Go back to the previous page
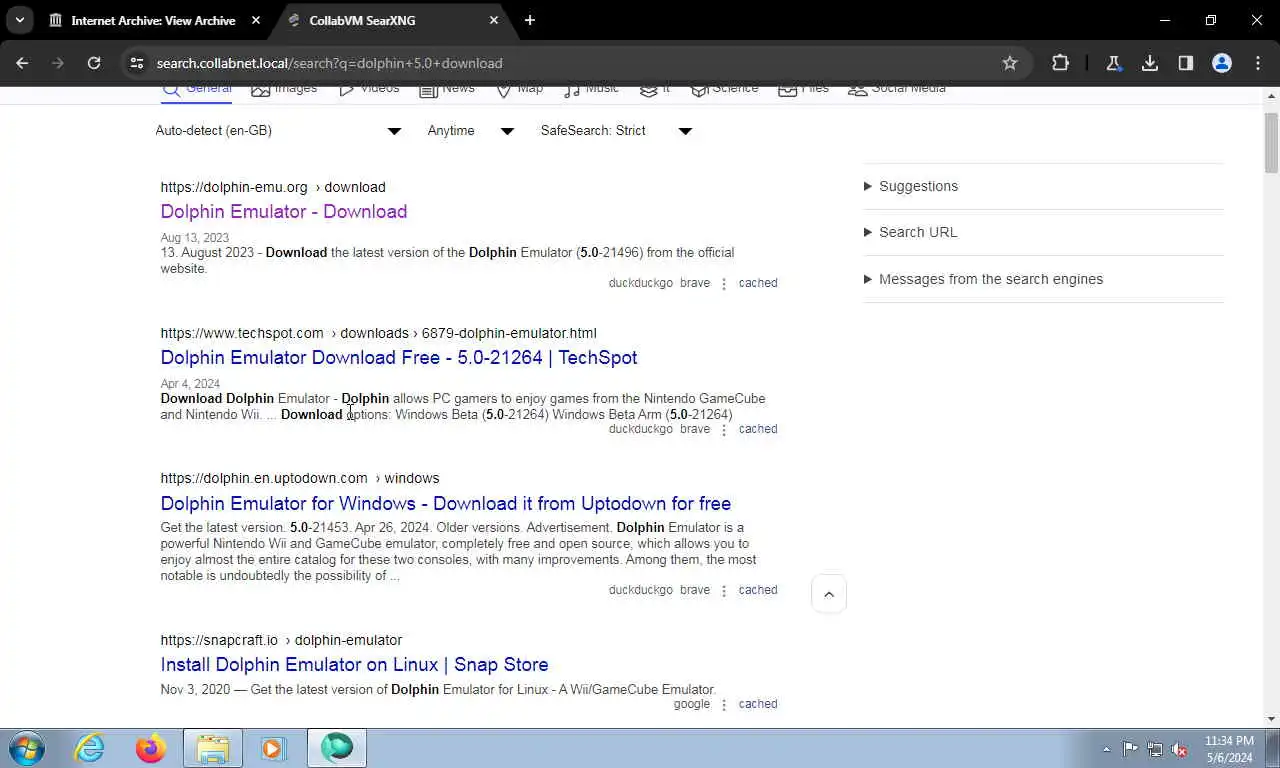Image resolution: width=1280 pixels, height=768 pixels. [x=22, y=63]
